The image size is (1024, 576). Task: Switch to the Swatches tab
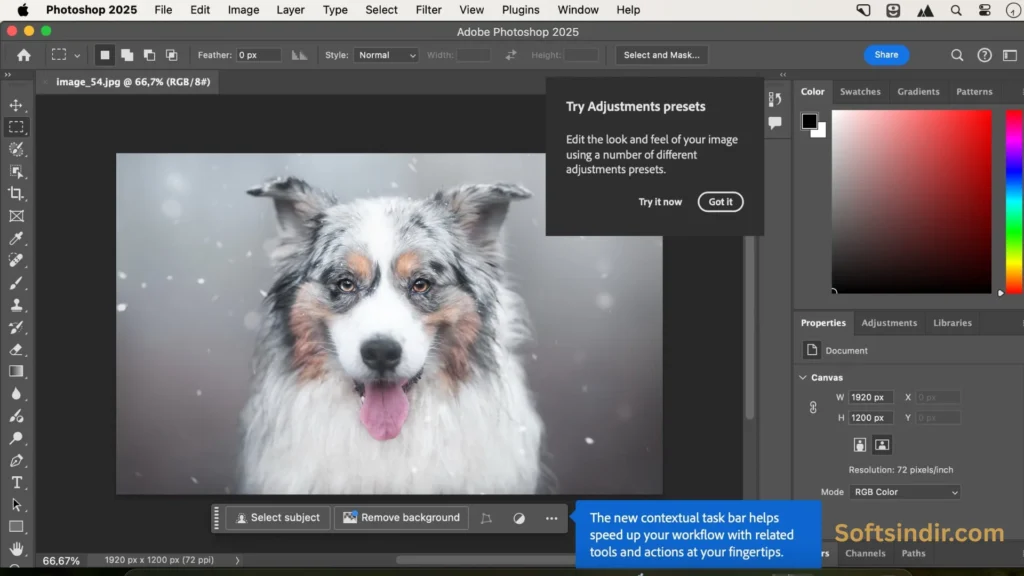pyautogui.click(x=860, y=91)
